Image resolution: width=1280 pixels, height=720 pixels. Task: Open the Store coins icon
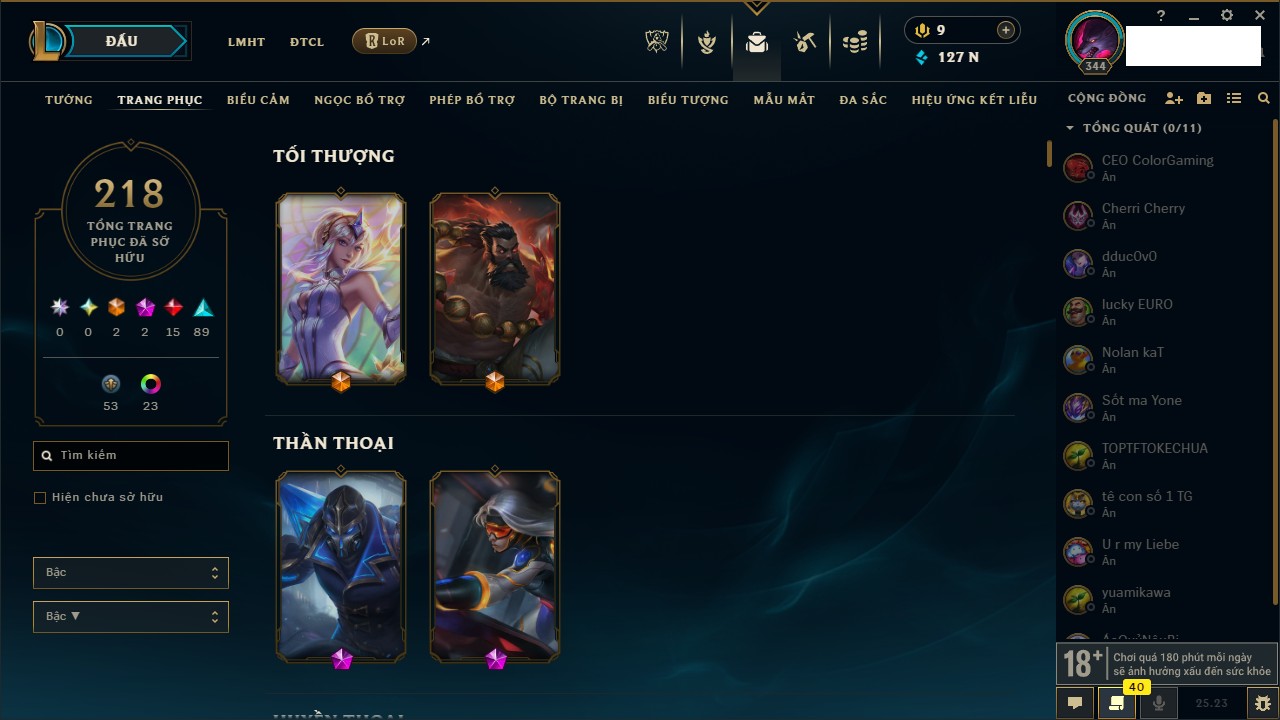(854, 42)
